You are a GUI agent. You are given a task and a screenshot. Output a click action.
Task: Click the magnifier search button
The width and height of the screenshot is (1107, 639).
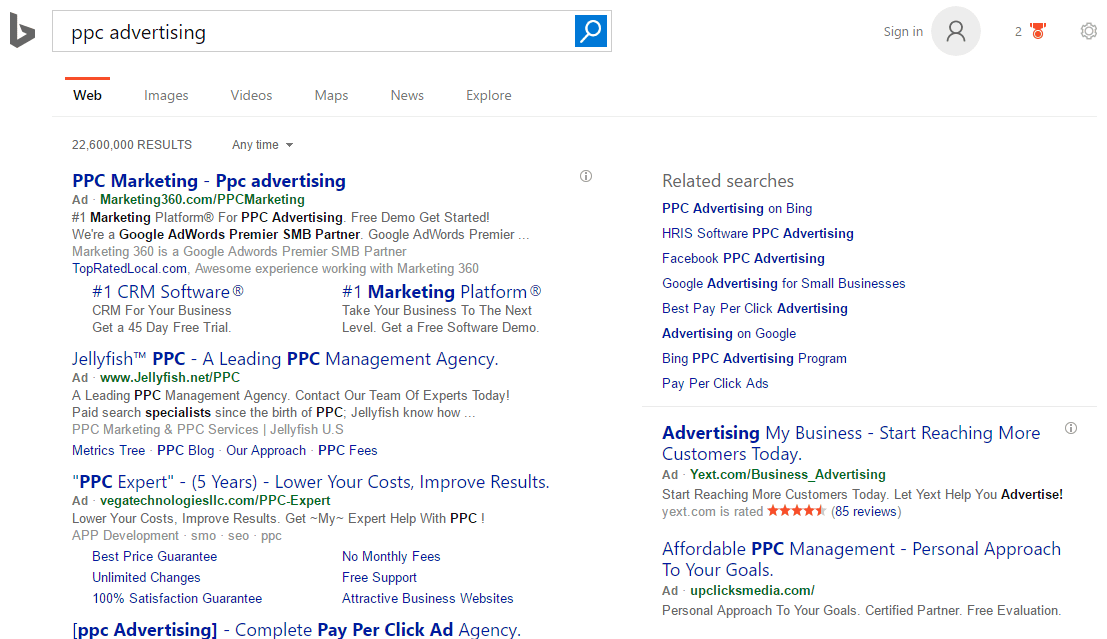pyautogui.click(x=591, y=31)
